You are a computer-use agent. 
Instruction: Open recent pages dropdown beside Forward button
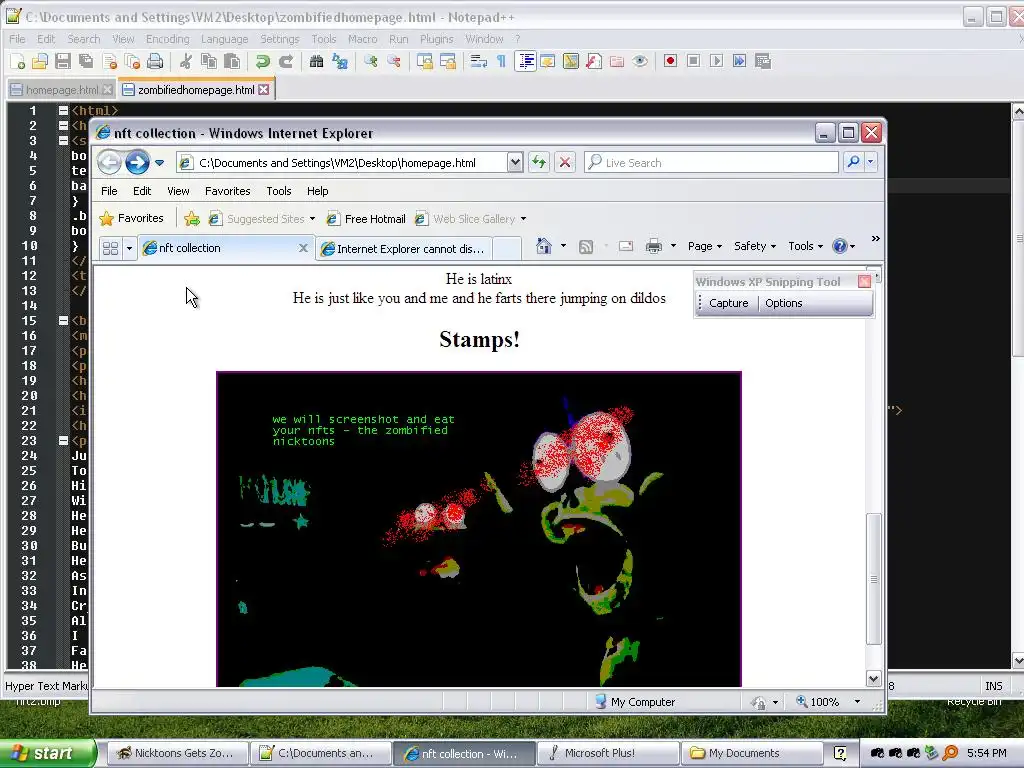pos(159,163)
